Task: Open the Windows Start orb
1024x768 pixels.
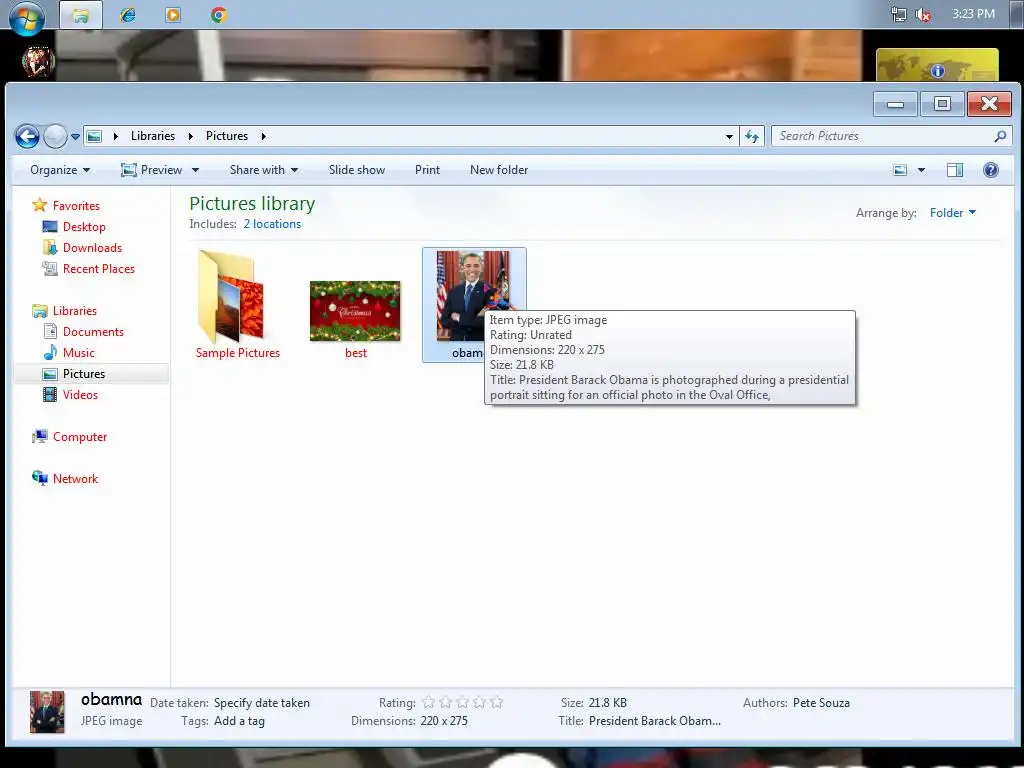Action: (26, 16)
